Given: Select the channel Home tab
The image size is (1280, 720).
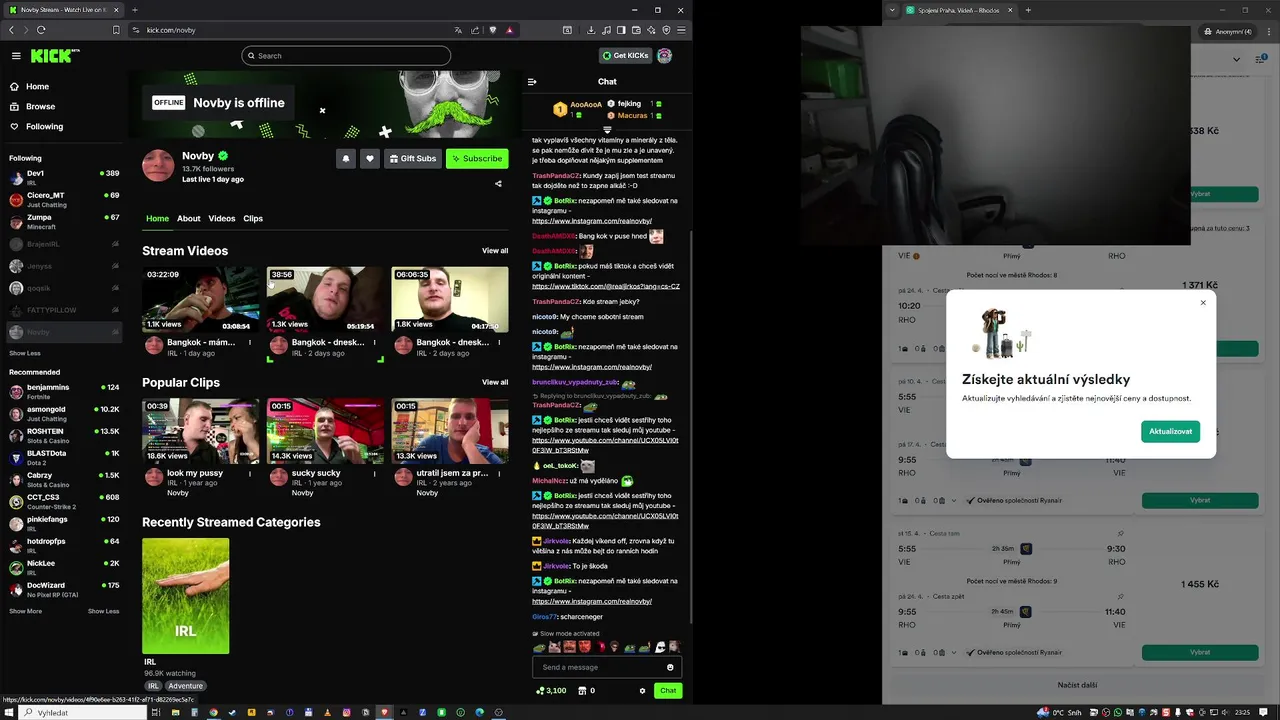Looking at the screenshot, I should (158, 219).
